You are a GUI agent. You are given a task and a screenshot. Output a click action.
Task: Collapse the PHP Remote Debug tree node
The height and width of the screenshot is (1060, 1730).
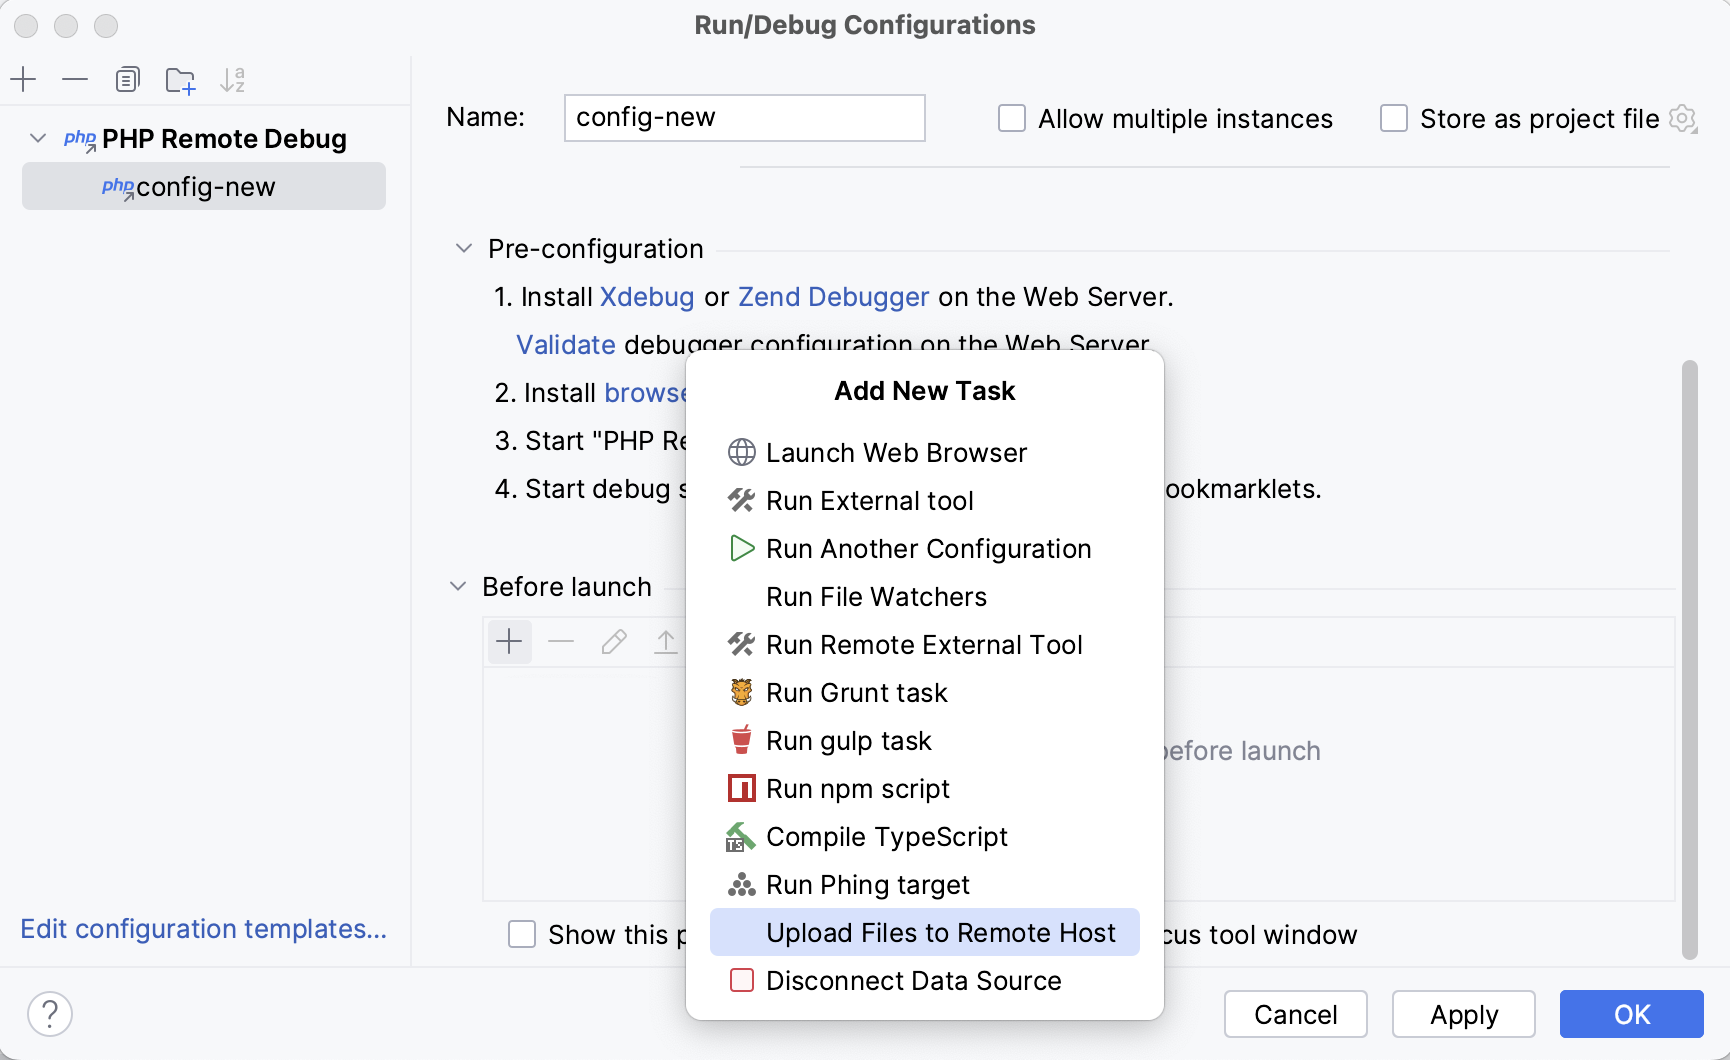point(37,138)
